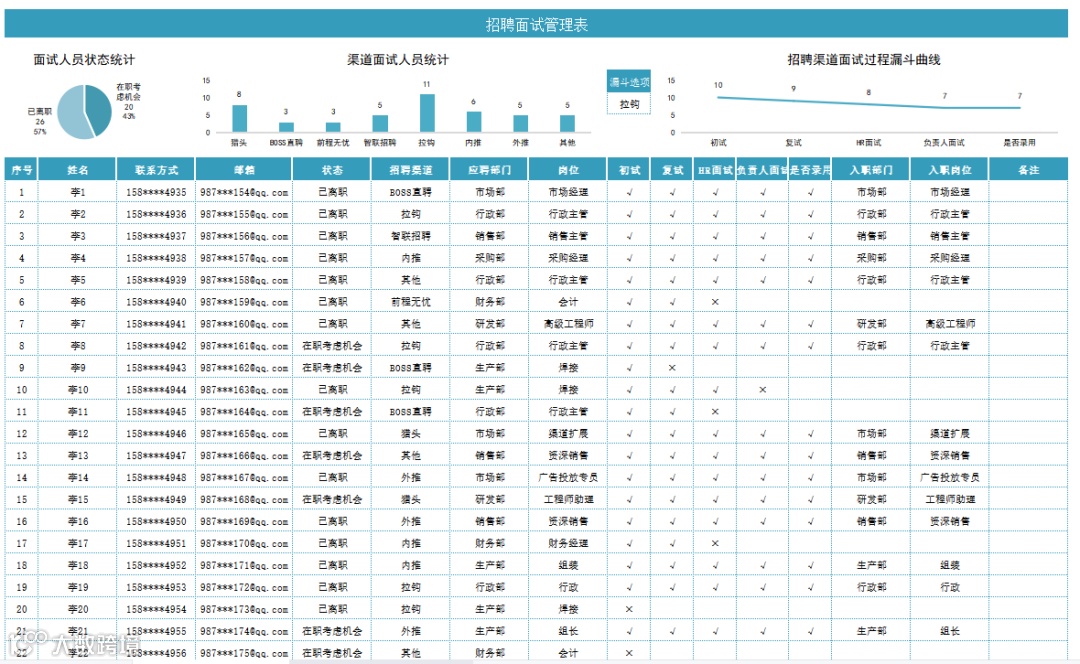Screen dimensions: 1080x664
Task: Click the 渠道面试人员统计 chart title
Action: (x=397, y=60)
